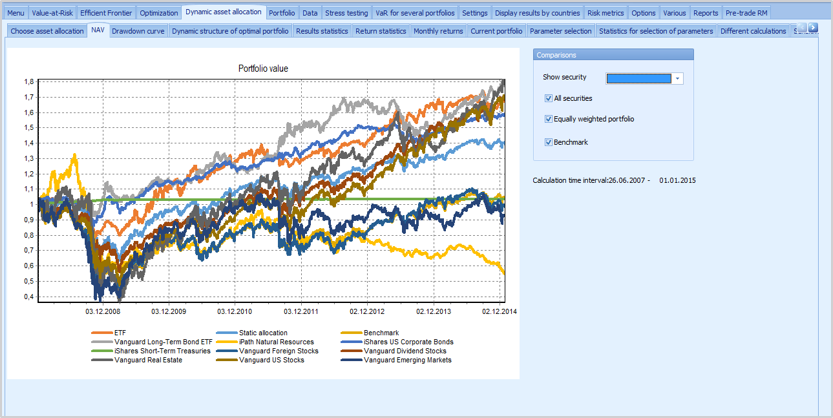Open the Current portfolio sub-tab
Screen dimensions: 833x418
point(497,31)
